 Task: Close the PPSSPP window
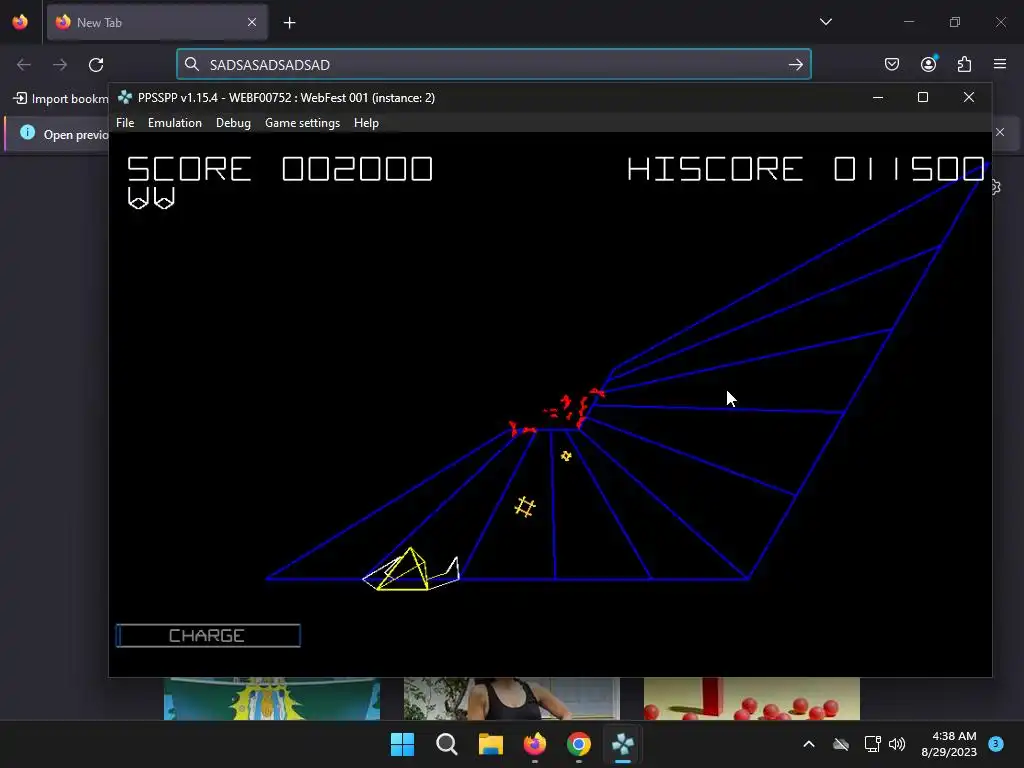(968, 97)
